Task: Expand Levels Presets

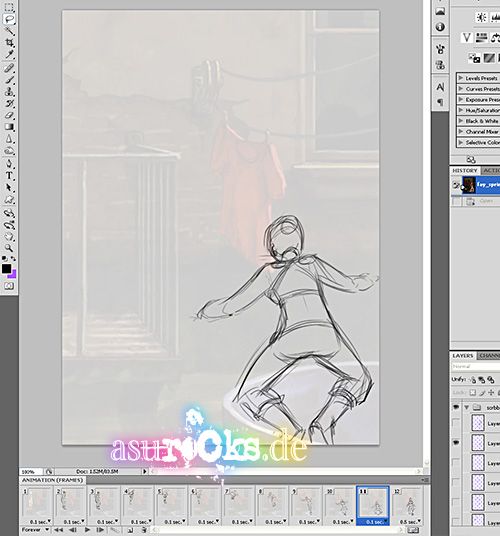Action: click(460, 78)
